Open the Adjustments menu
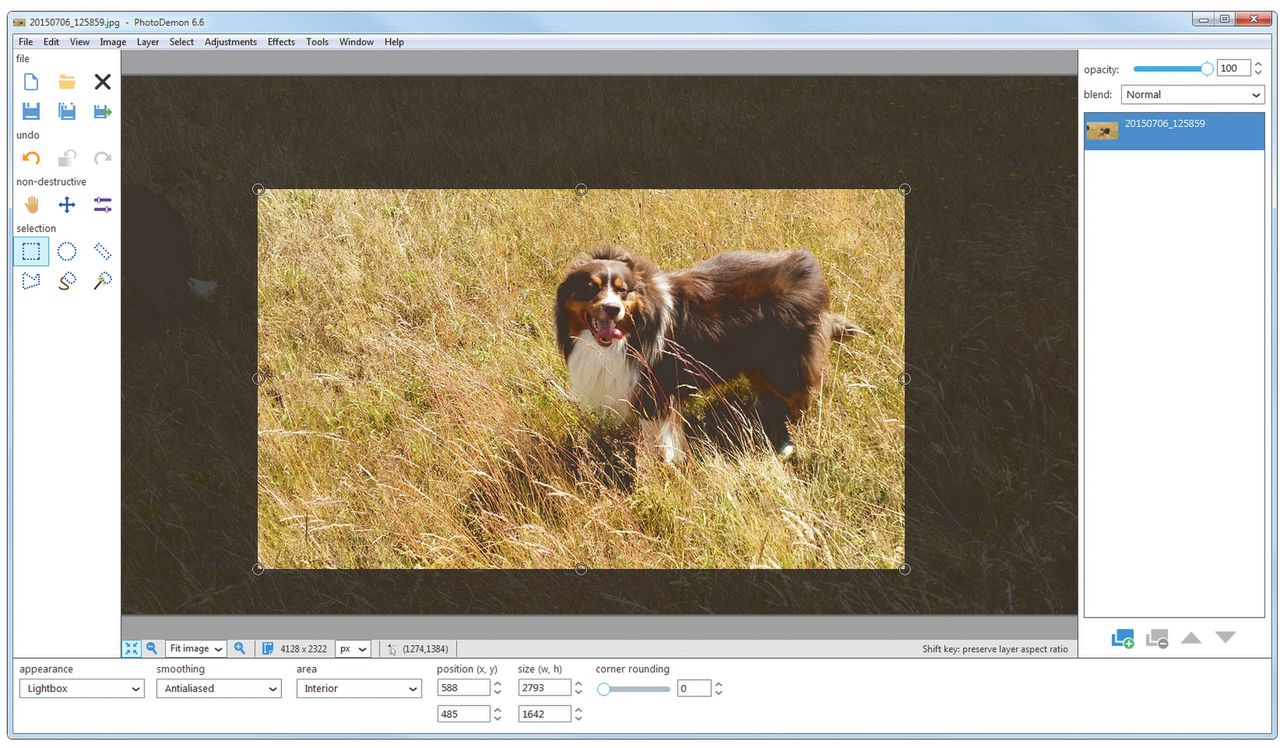 click(231, 42)
